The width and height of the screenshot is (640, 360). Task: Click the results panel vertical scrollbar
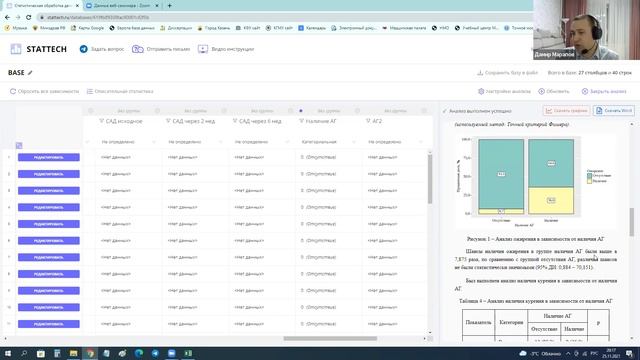pyautogui.click(x=632, y=222)
